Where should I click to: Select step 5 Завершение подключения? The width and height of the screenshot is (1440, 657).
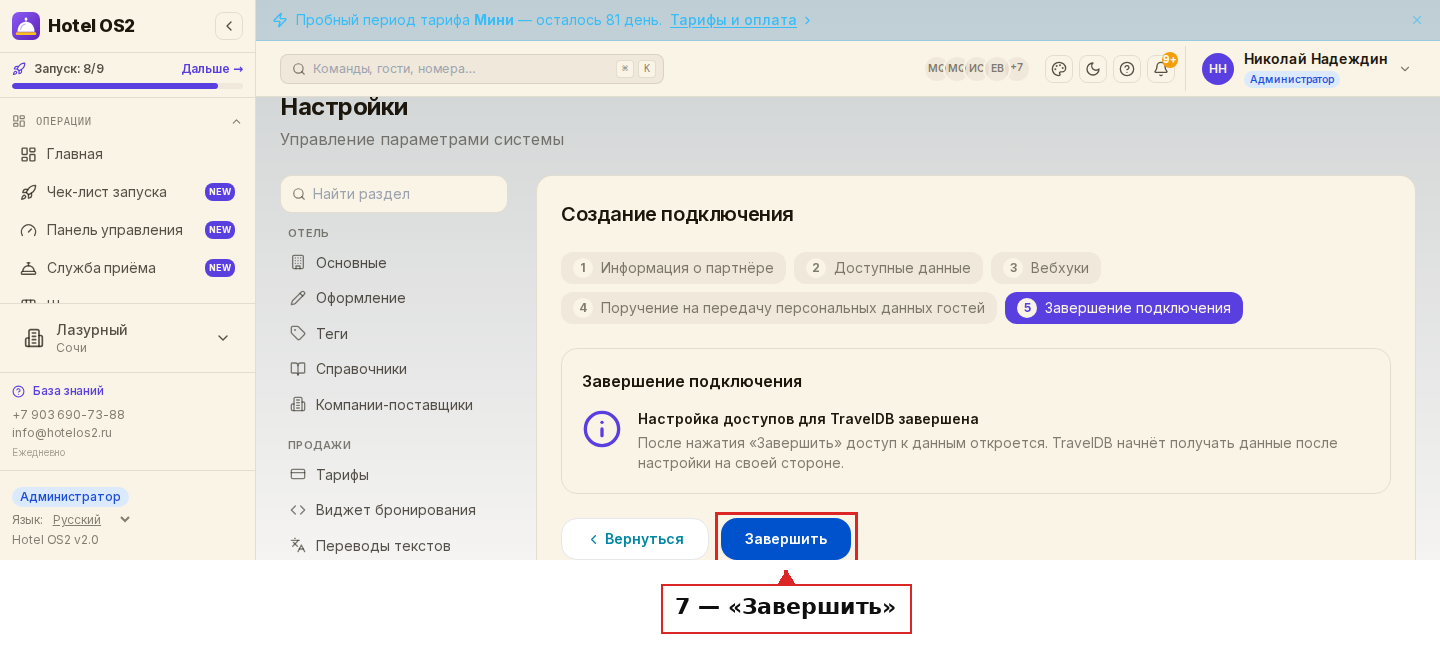coord(1124,308)
